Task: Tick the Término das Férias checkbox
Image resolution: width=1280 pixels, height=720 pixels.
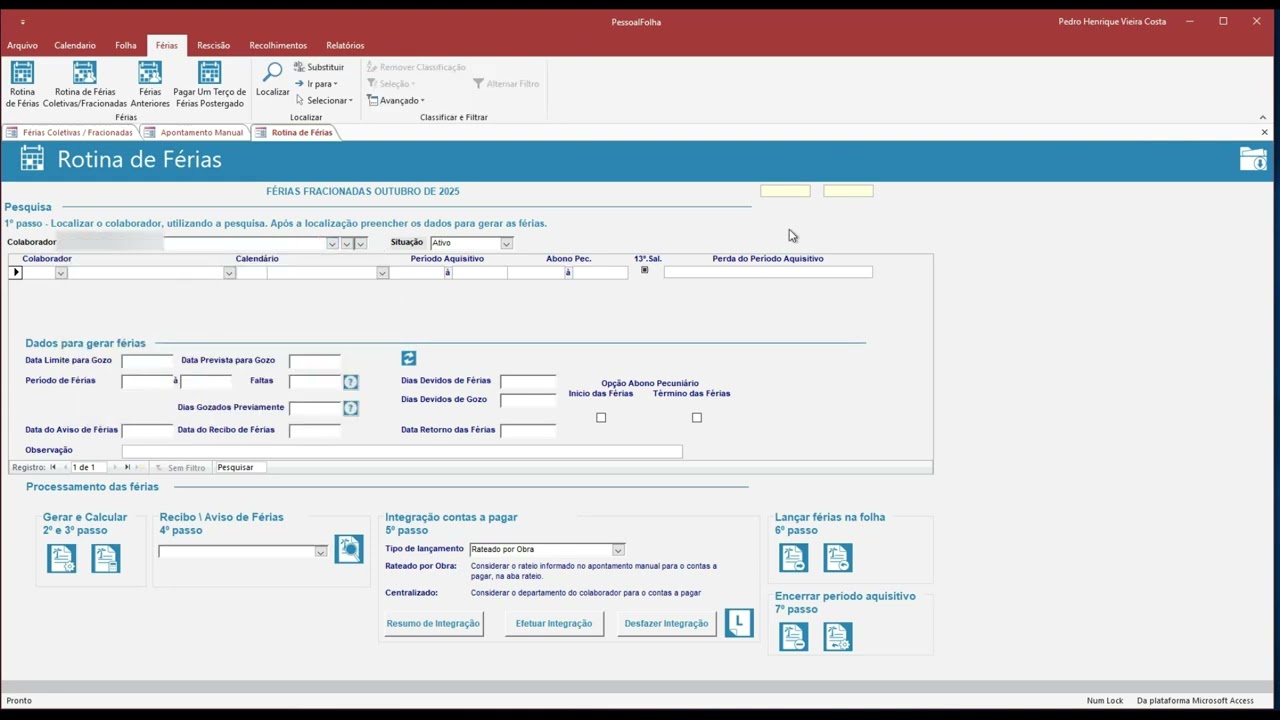Action: click(697, 418)
